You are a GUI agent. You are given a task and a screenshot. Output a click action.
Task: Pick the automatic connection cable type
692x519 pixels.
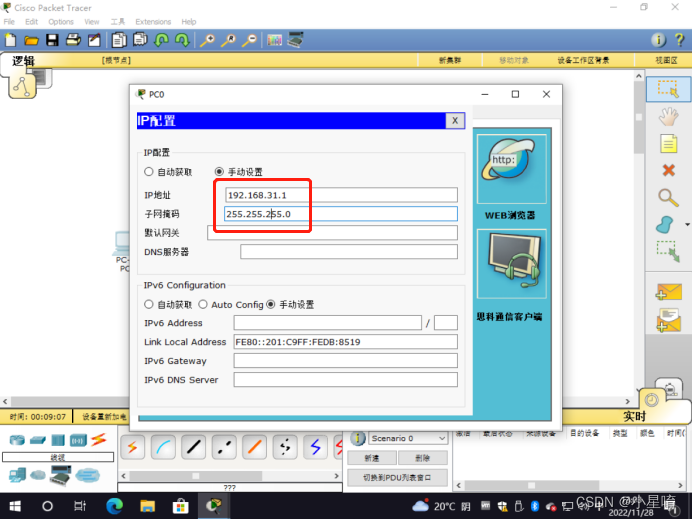(x=132, y=447)
